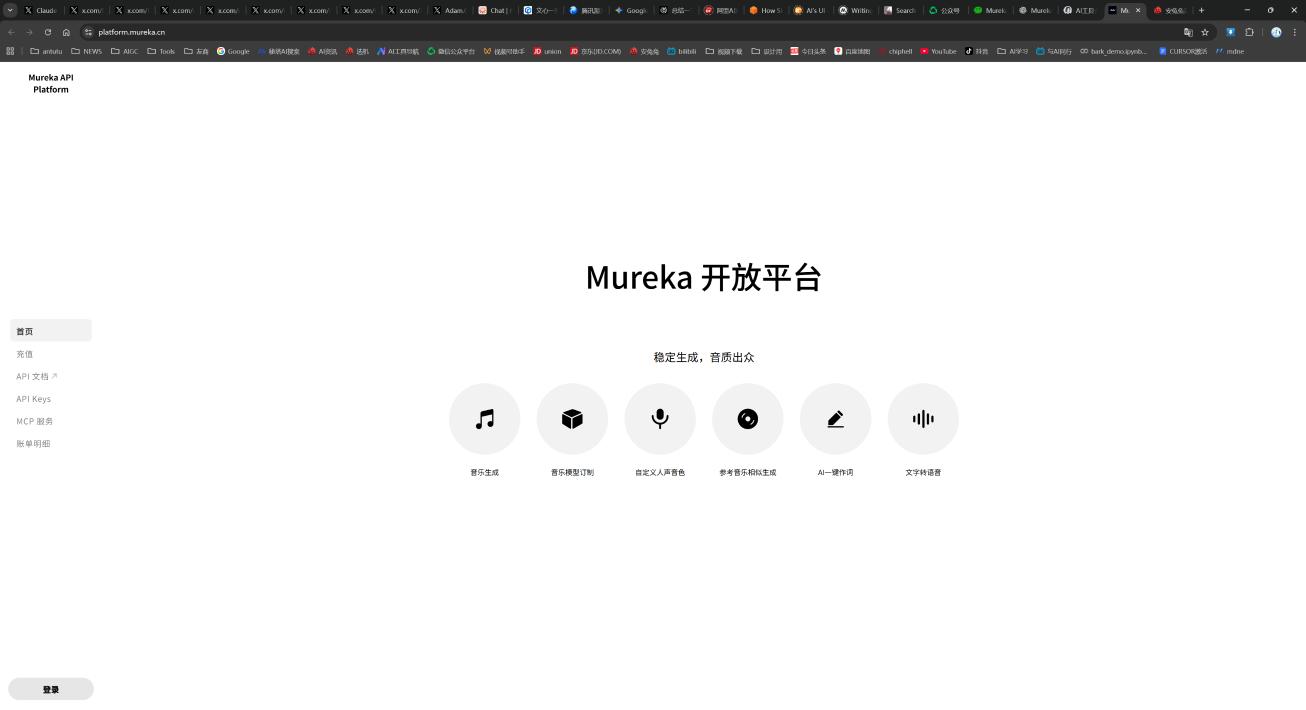Open the 京东(JD.COM) bookmark
Screen dimensions: 1306x710
pyautogui.click(x=595, y=51)
